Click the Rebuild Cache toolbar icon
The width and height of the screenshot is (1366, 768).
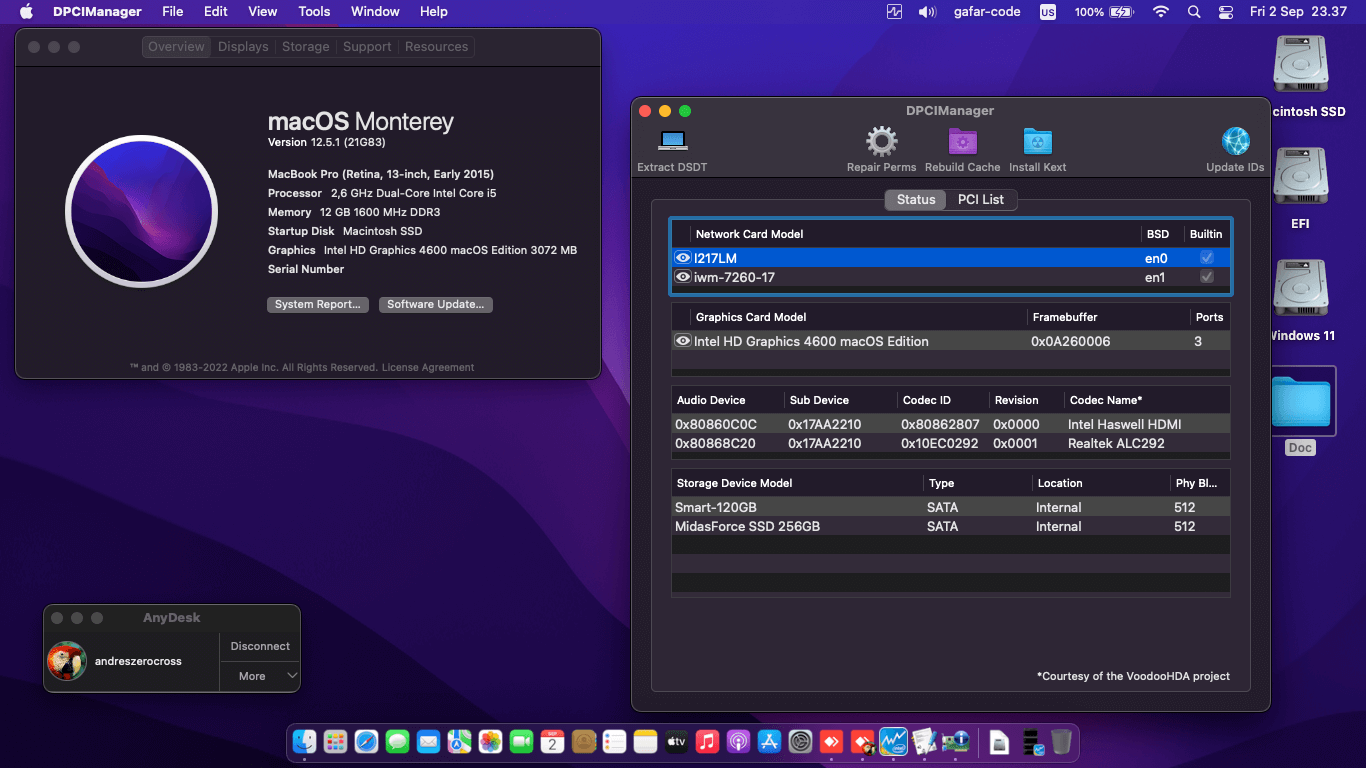pos(962,141)
